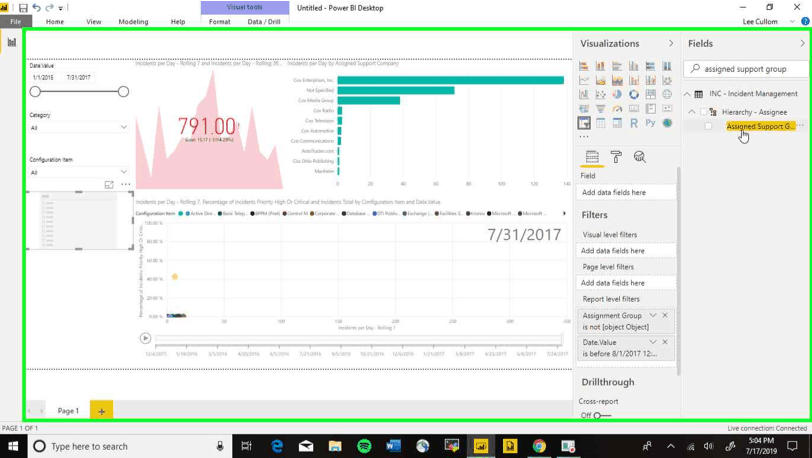Collapse the Visualizations pane
Viewport: 812px width, 458px height.
point(671,44)
